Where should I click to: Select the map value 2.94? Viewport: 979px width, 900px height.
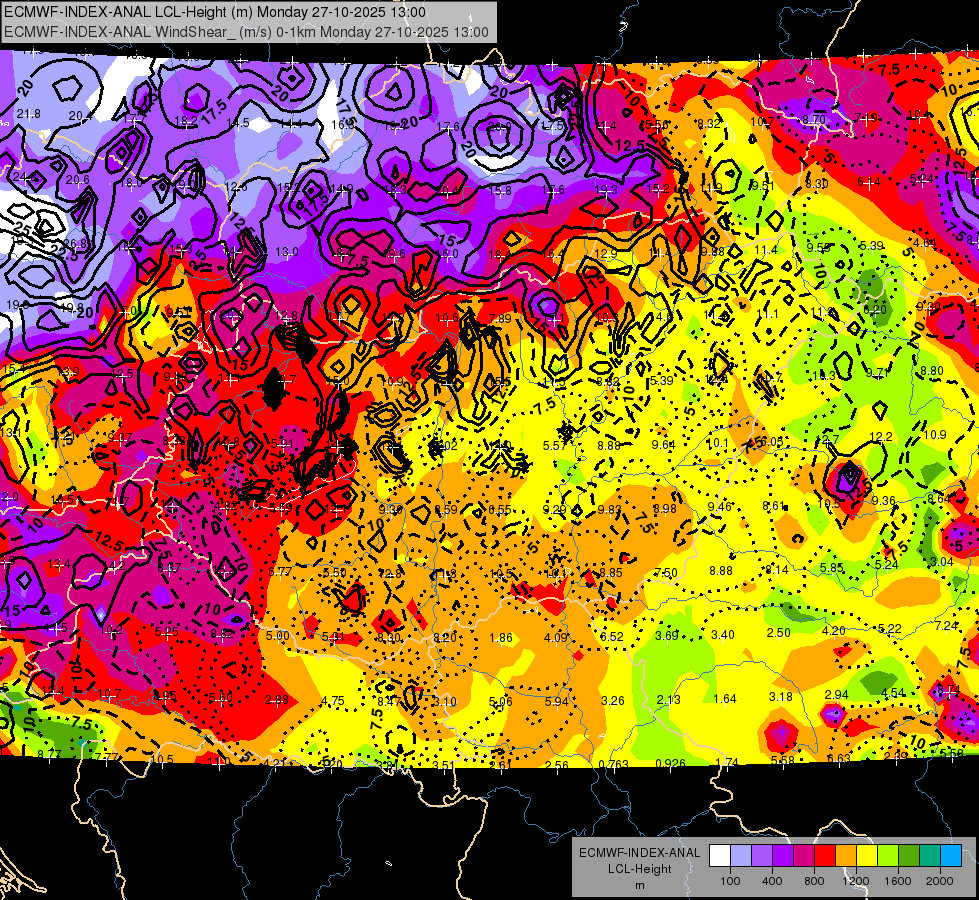(837, 695)
